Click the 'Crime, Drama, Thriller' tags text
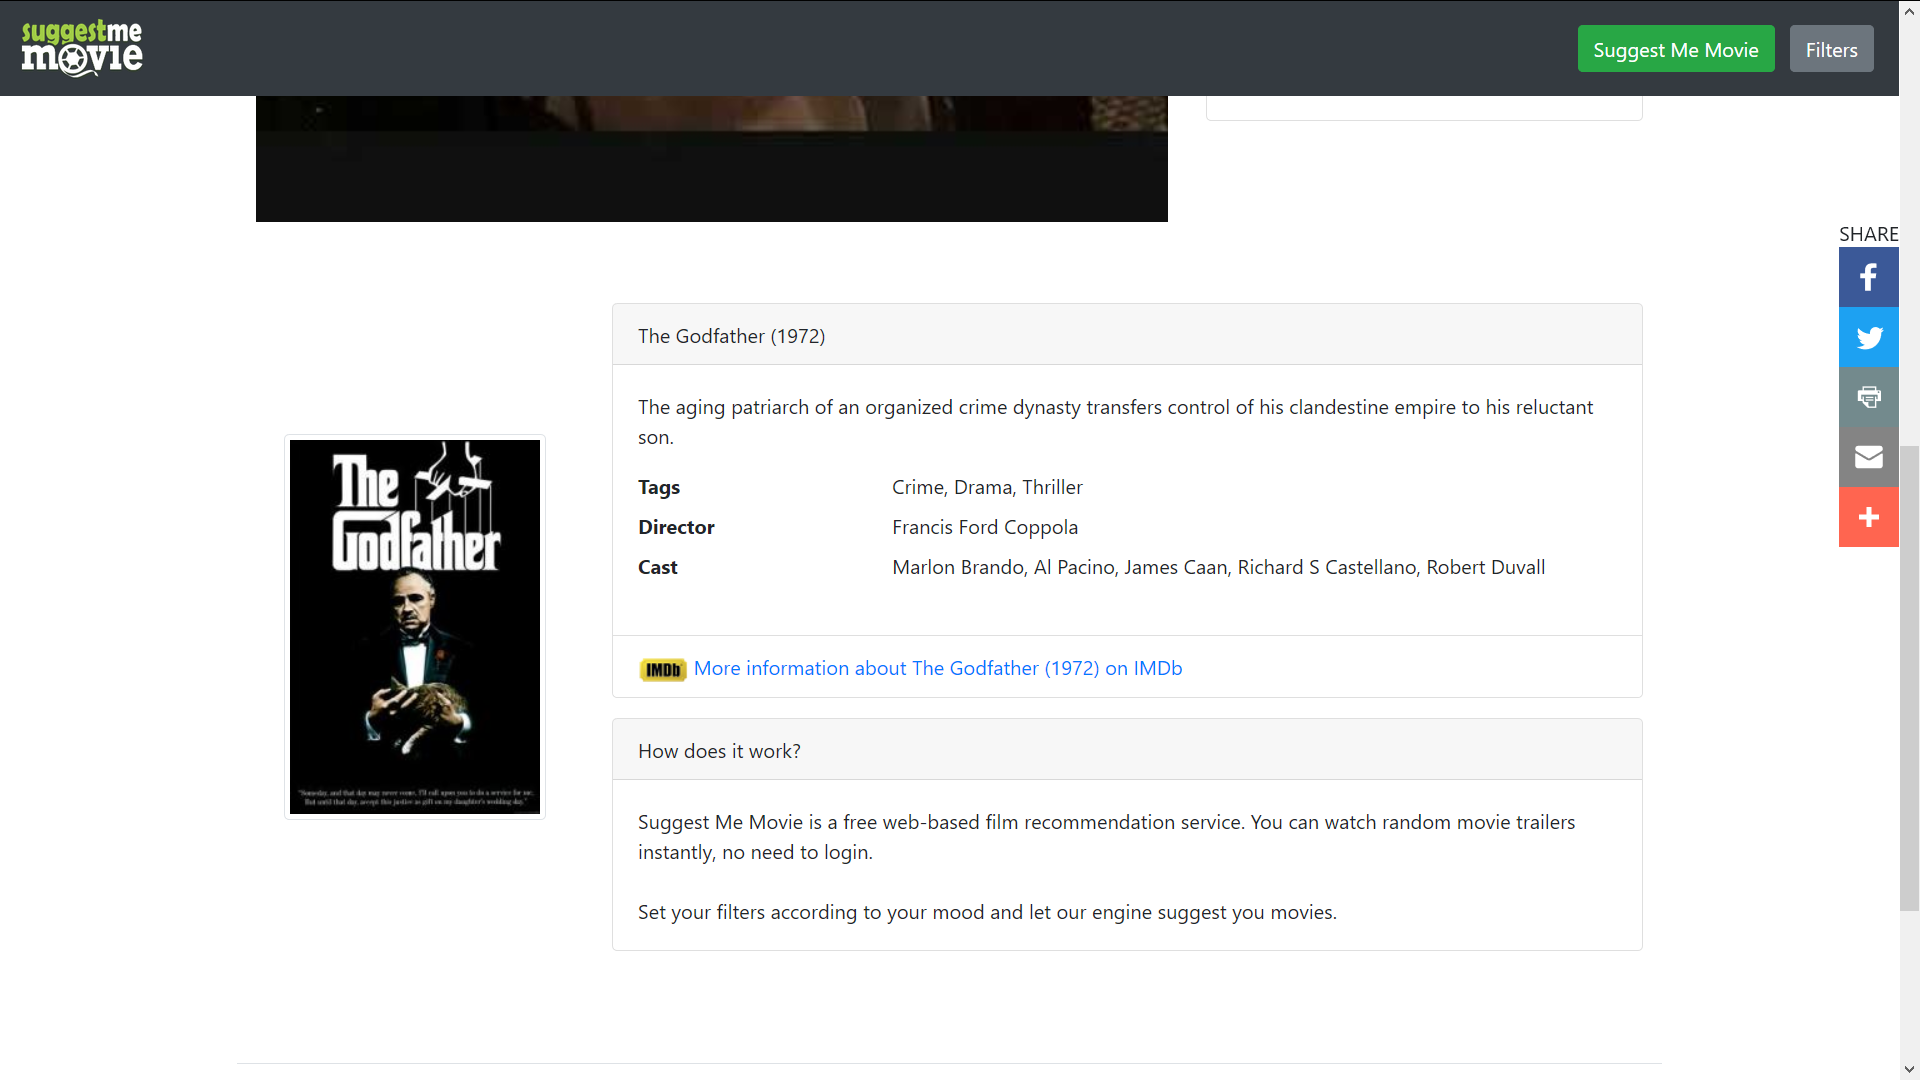 (987, 487)
